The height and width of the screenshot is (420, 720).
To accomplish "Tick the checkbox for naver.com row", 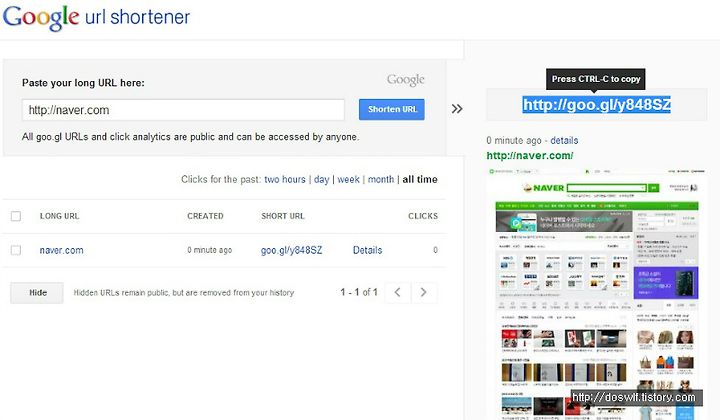I will 16,250.
